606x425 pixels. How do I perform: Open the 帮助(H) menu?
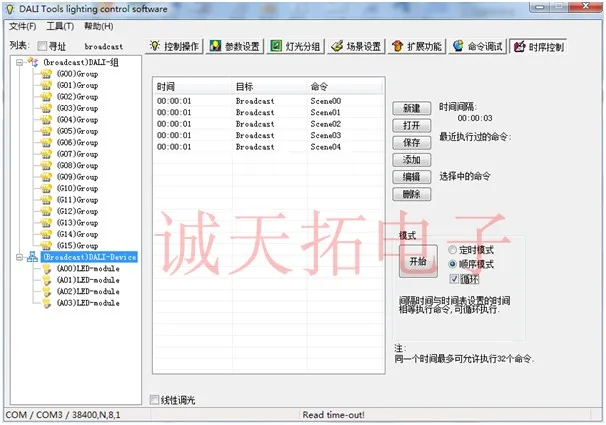click(99, 26)
